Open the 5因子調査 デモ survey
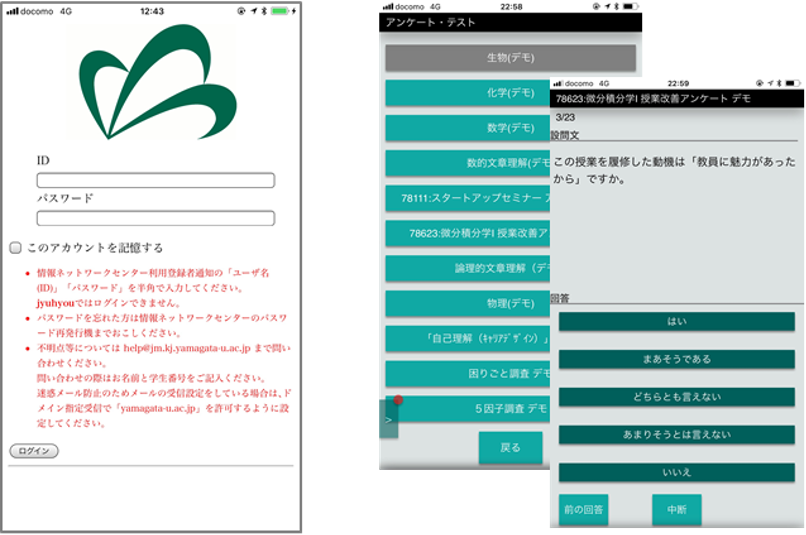 click(x=468, y=409)
